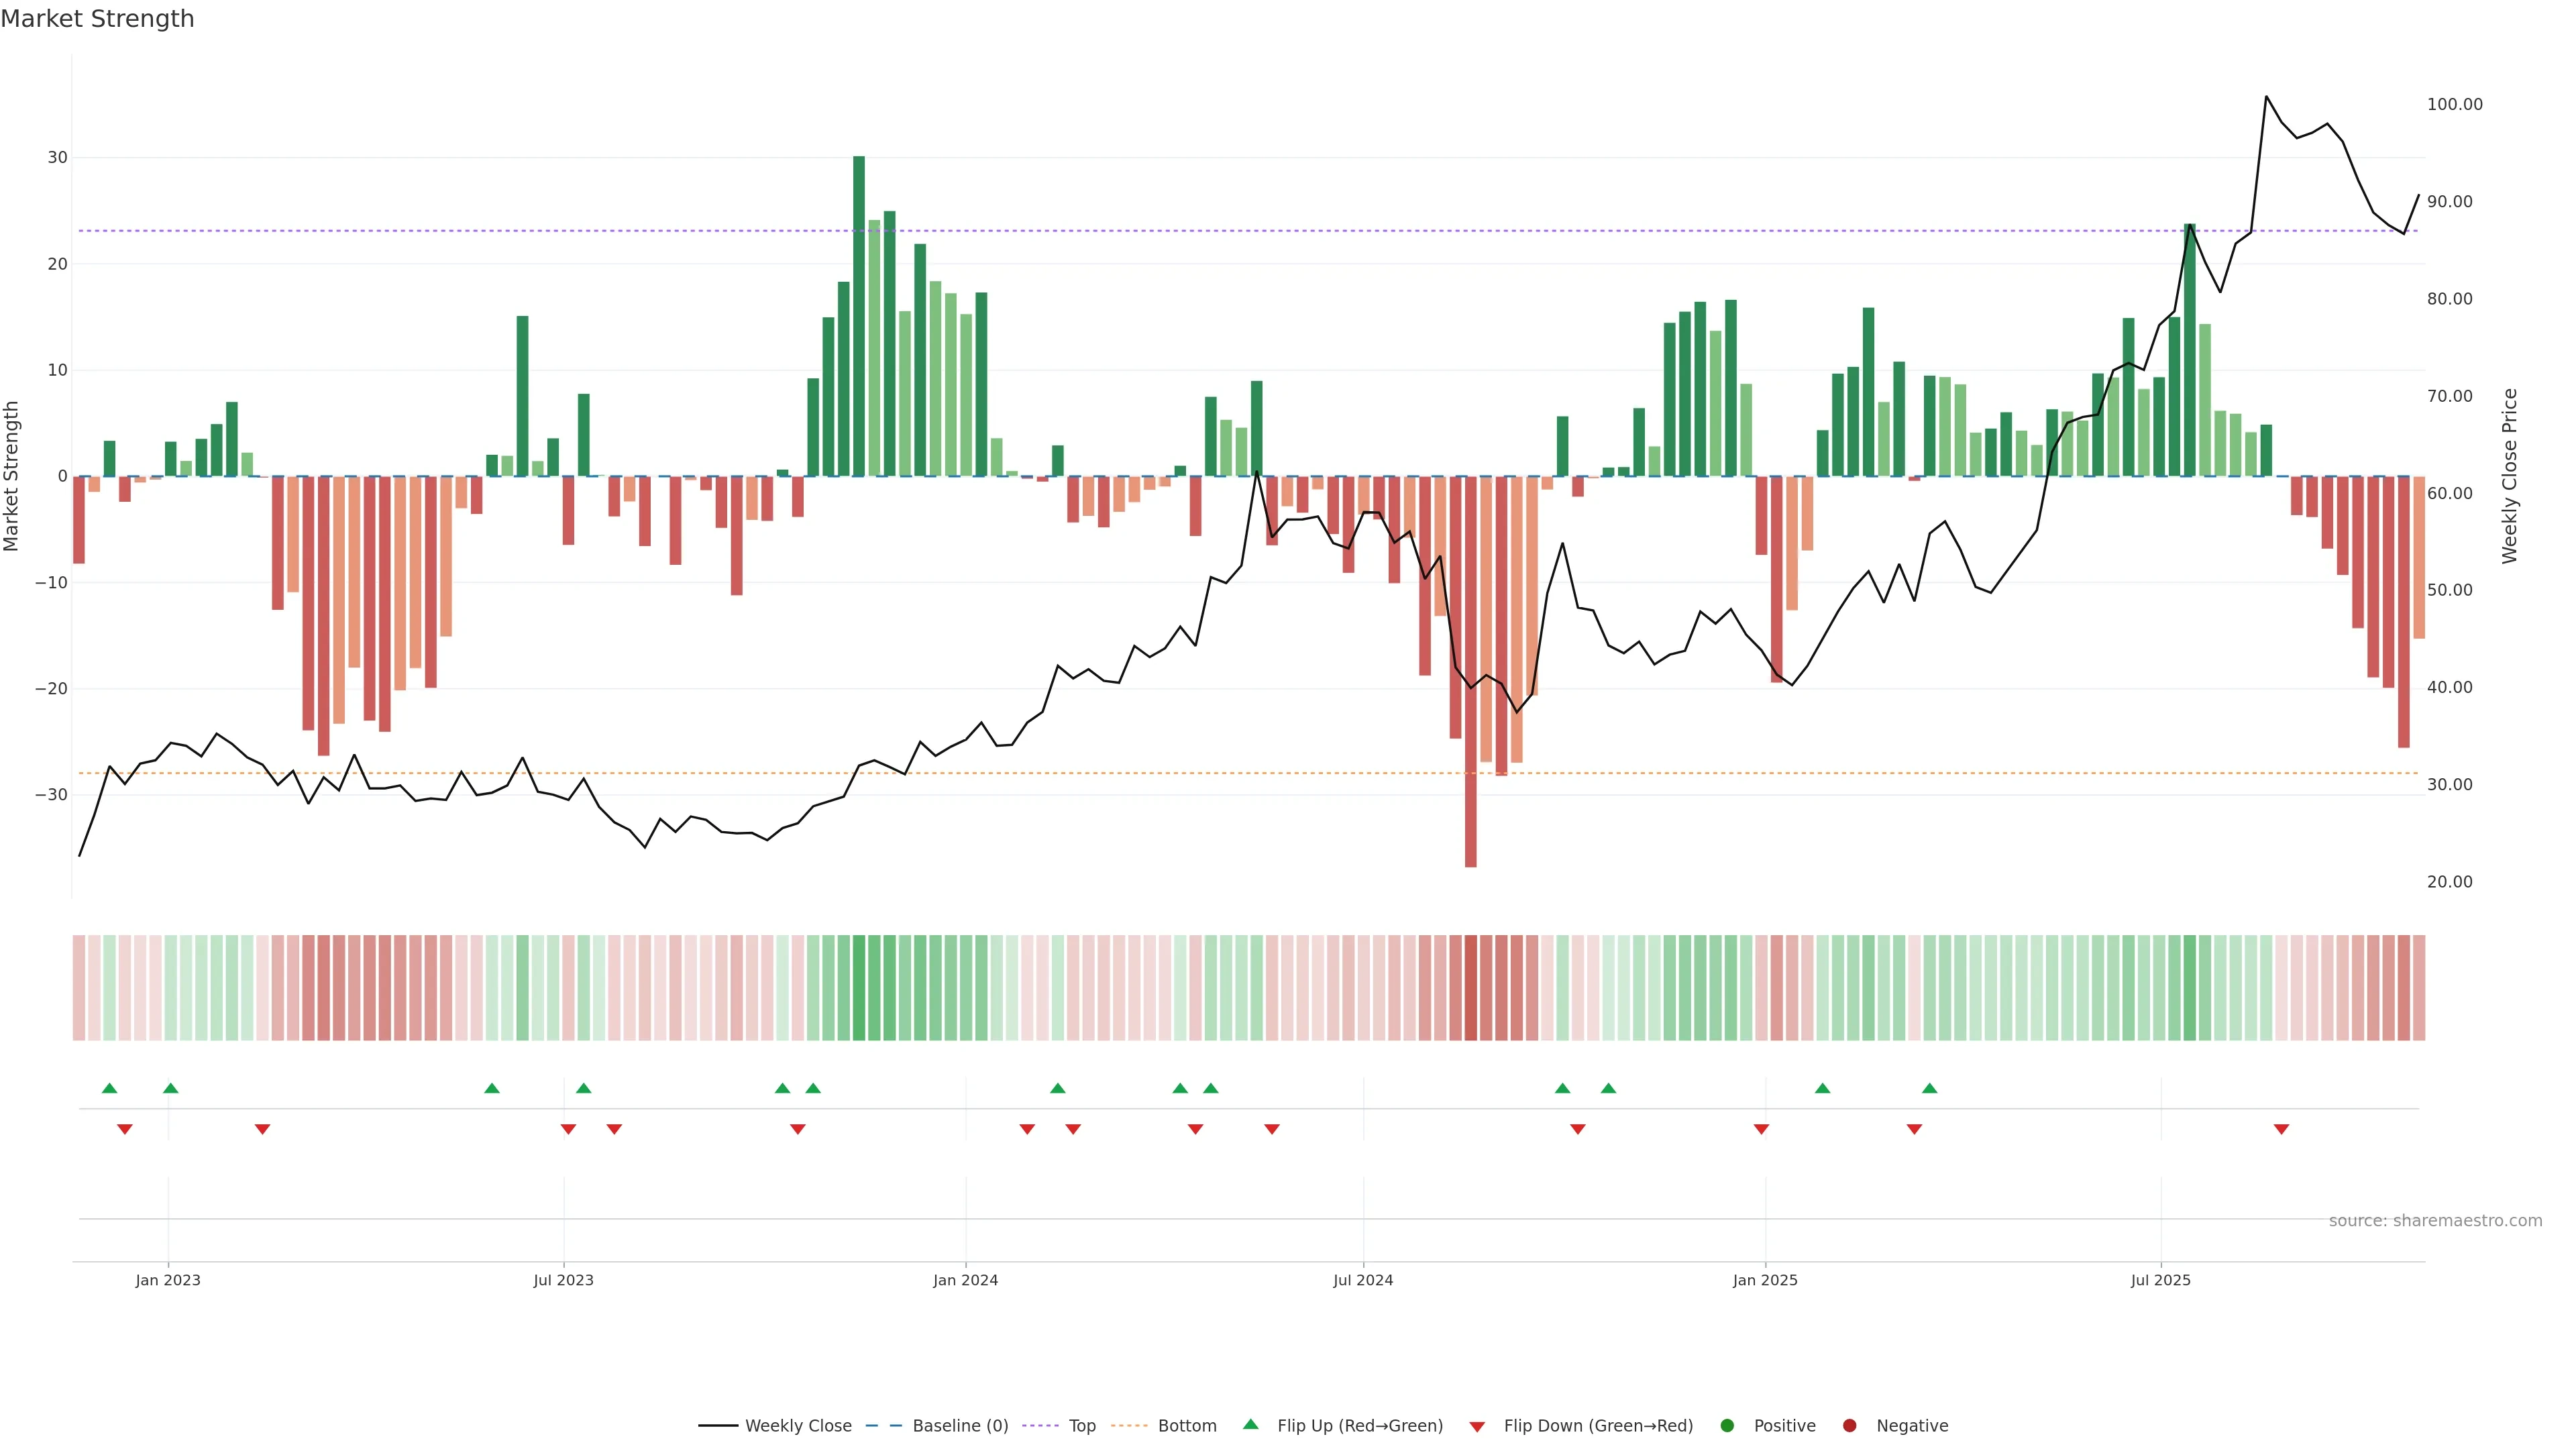Click the Market Strength chart title
This screenshot has width=2576, height=1449.
[x=97, y=19]
